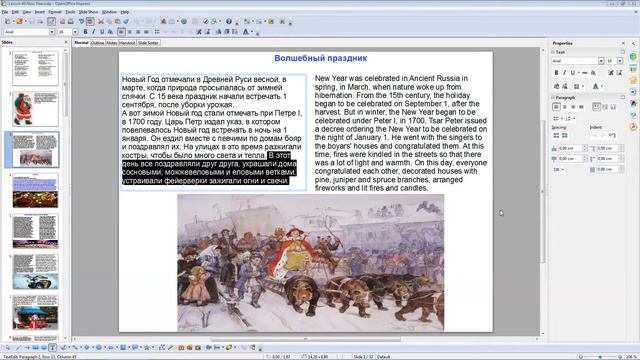The width and height of the screenshot is (640, 360).
Task: Toggle Justified in sidebar Paragraph section
Action: (x=581, y=107)
